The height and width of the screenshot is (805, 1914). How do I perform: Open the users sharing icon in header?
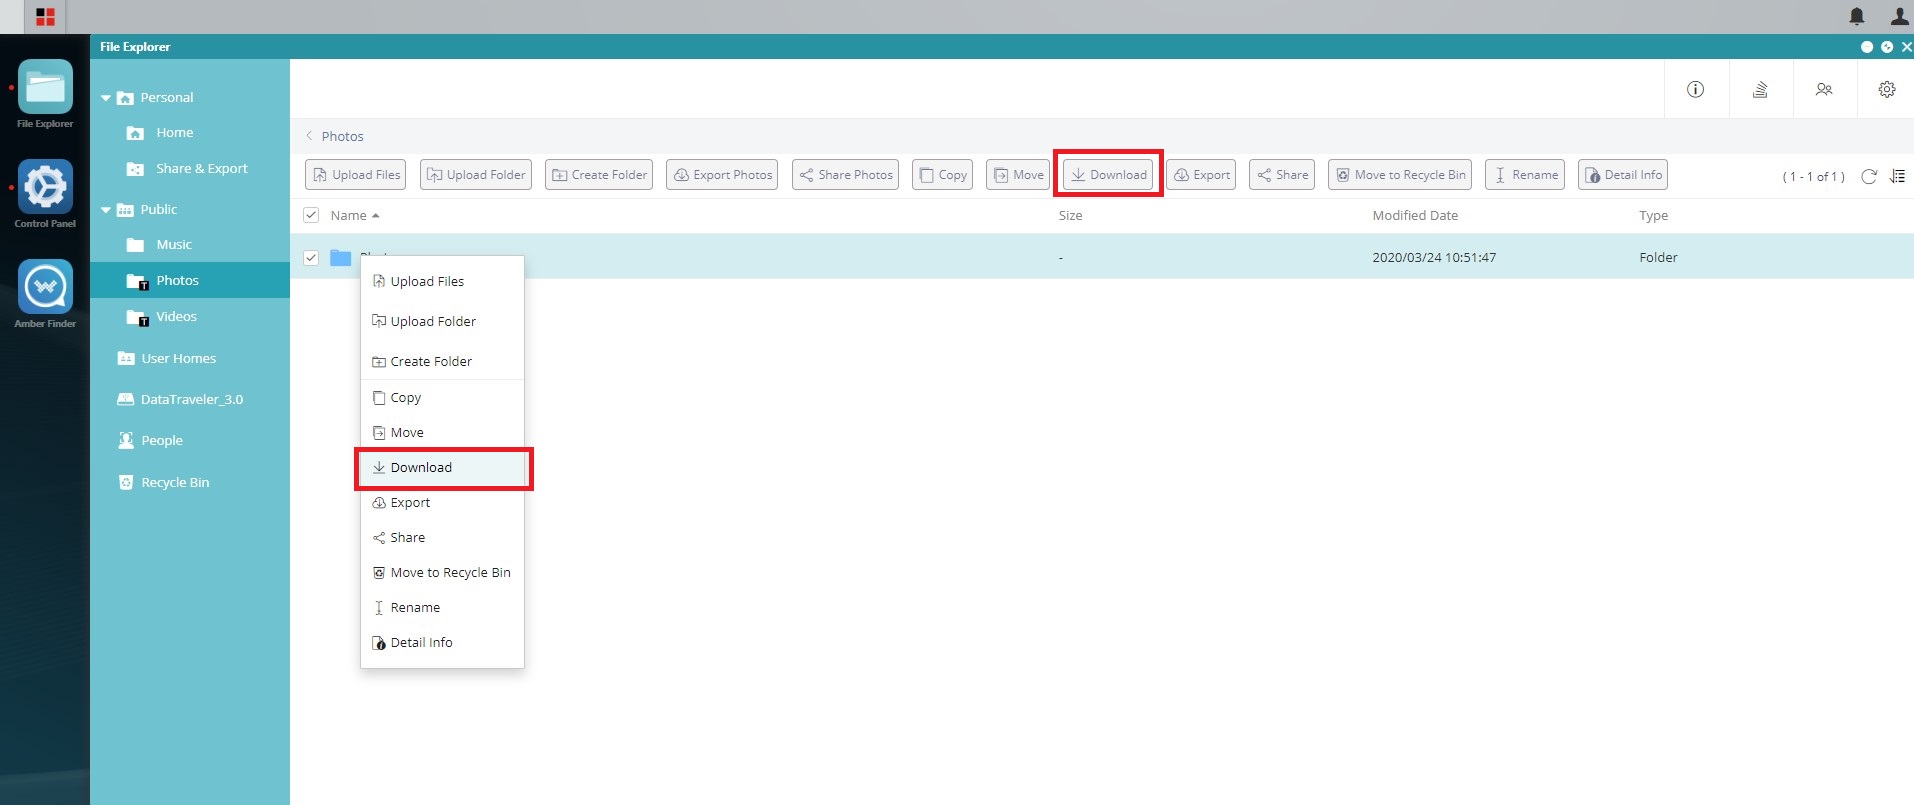click(1824, 89)
